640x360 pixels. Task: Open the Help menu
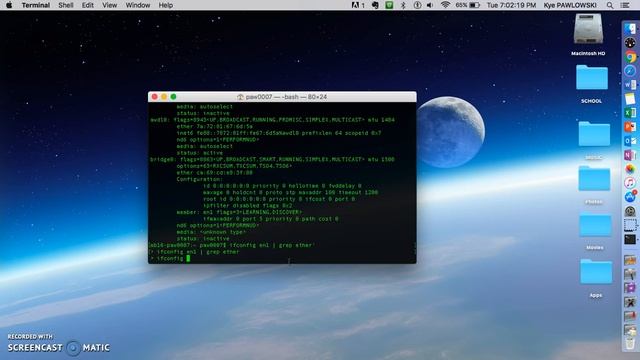pos(165,5)
